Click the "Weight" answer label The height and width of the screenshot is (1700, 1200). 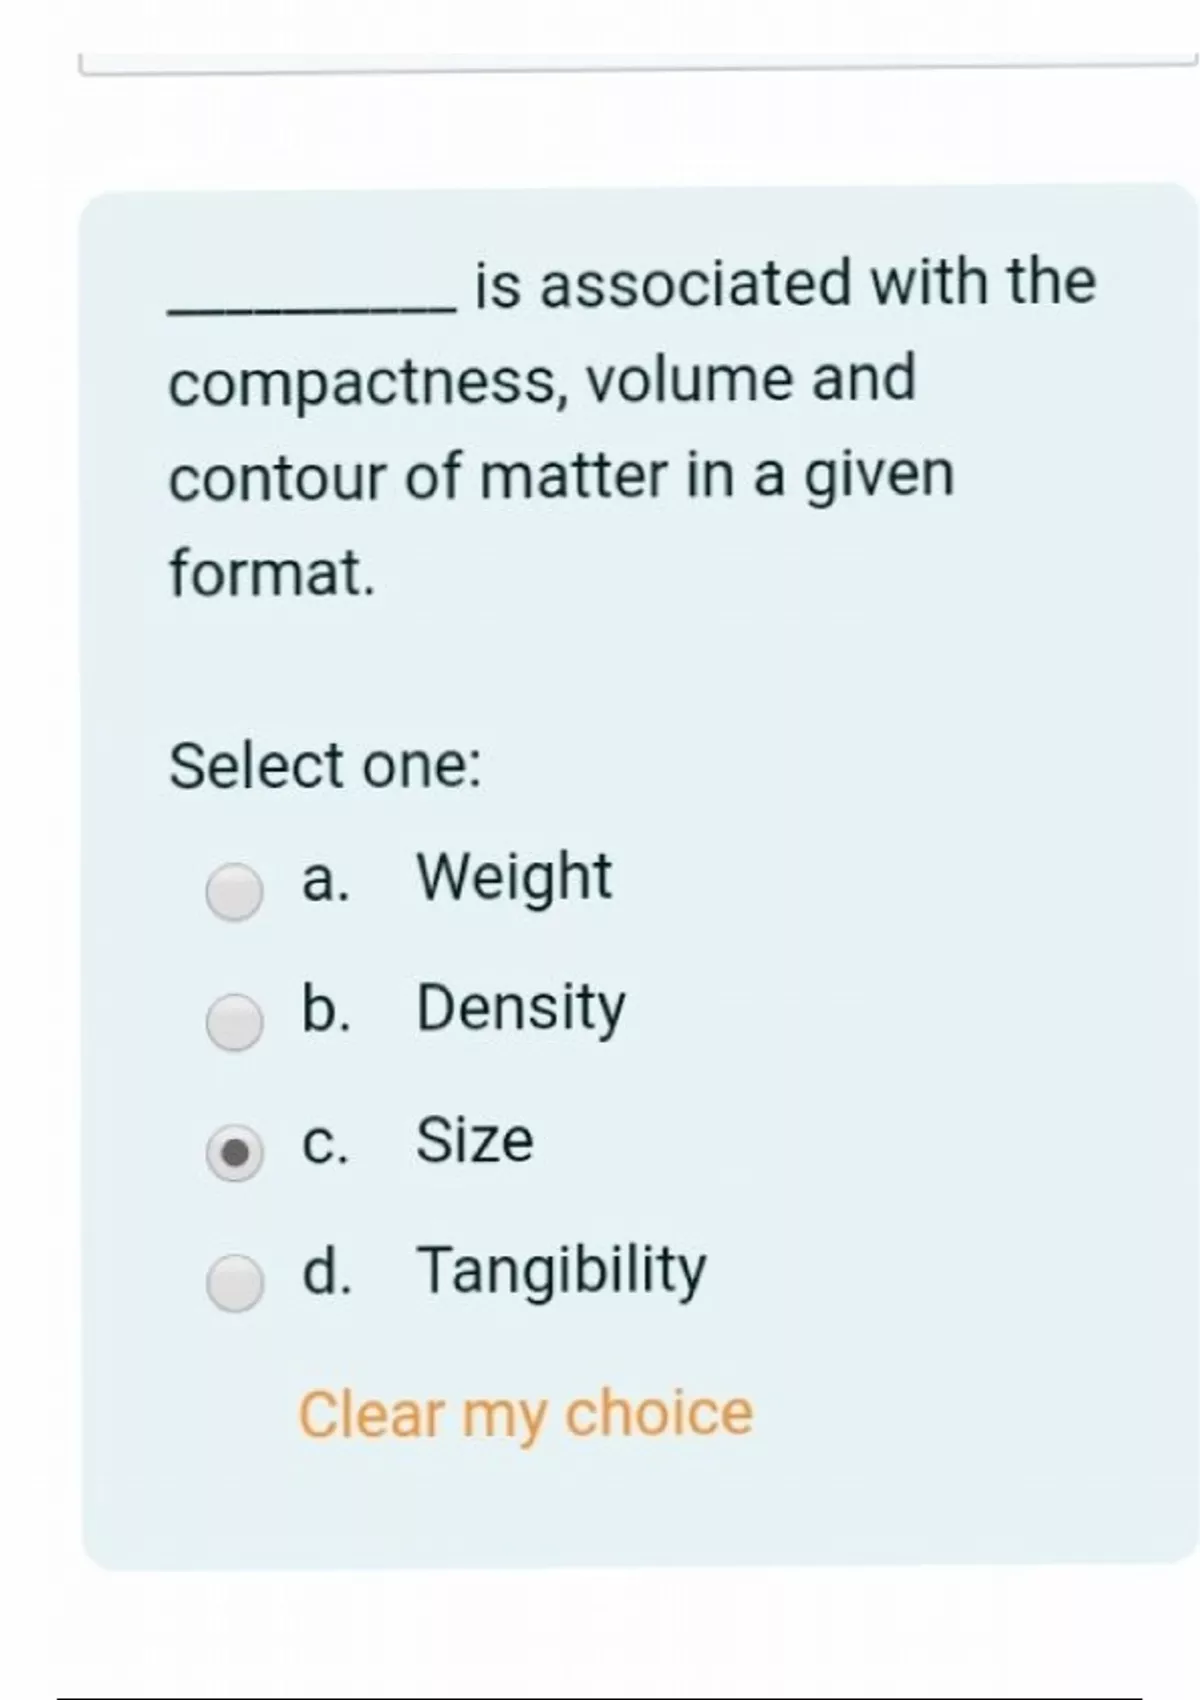(513, 878)
